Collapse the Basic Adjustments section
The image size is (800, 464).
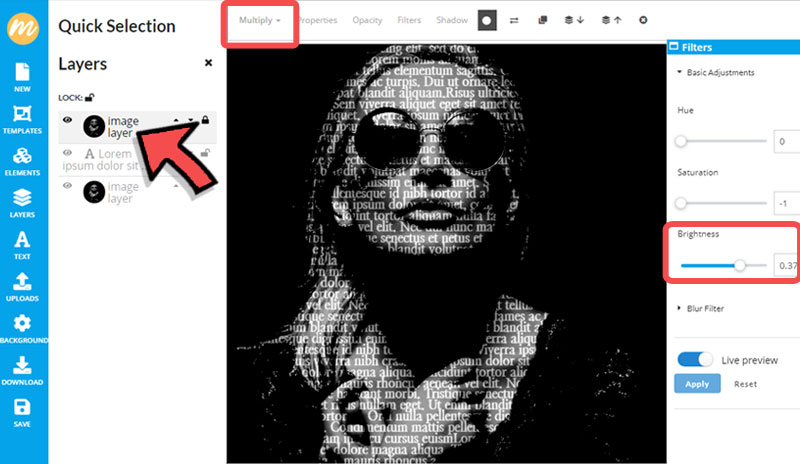(x=716, y=72)
